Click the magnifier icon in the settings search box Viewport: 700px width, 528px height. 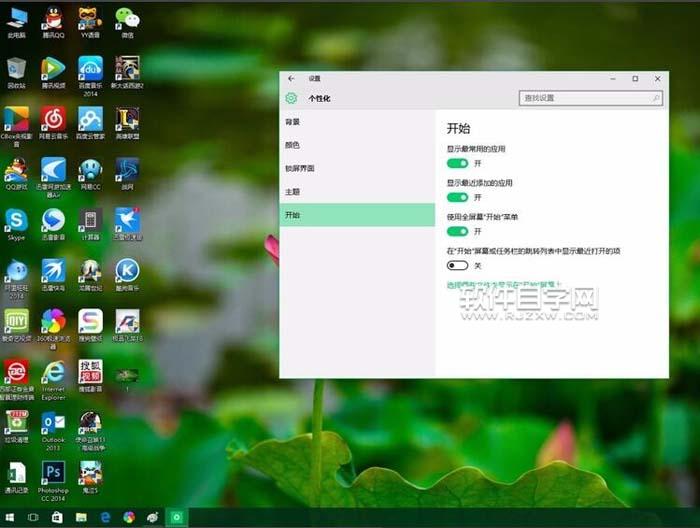click(x=656, y=98)
